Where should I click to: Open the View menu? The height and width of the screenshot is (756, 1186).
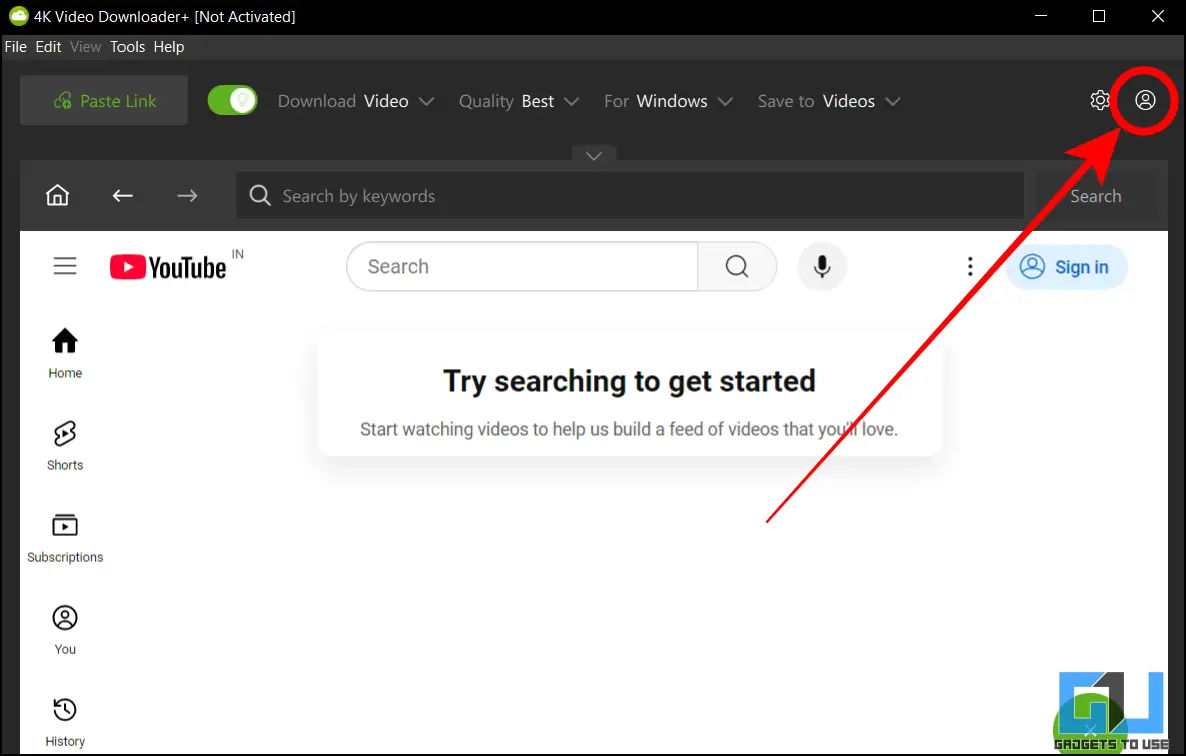pos(85,47)
